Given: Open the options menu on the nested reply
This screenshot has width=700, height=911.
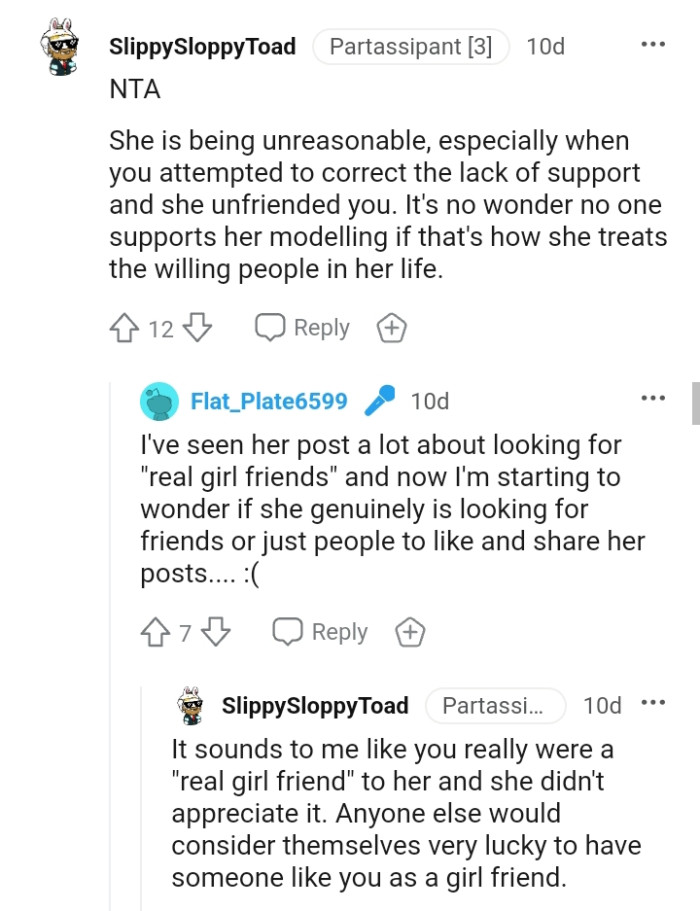Looking at the screenshot, I should pos(653,703).
